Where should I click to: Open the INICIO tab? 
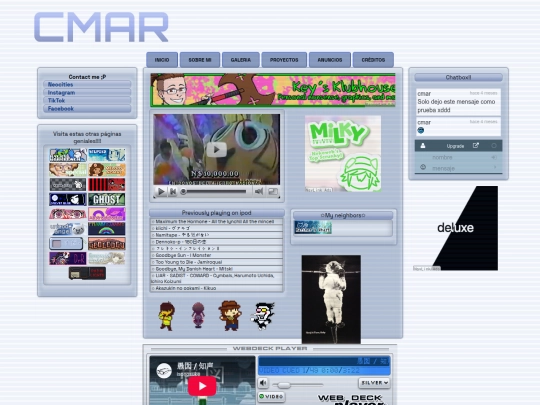tap(162, 60)
